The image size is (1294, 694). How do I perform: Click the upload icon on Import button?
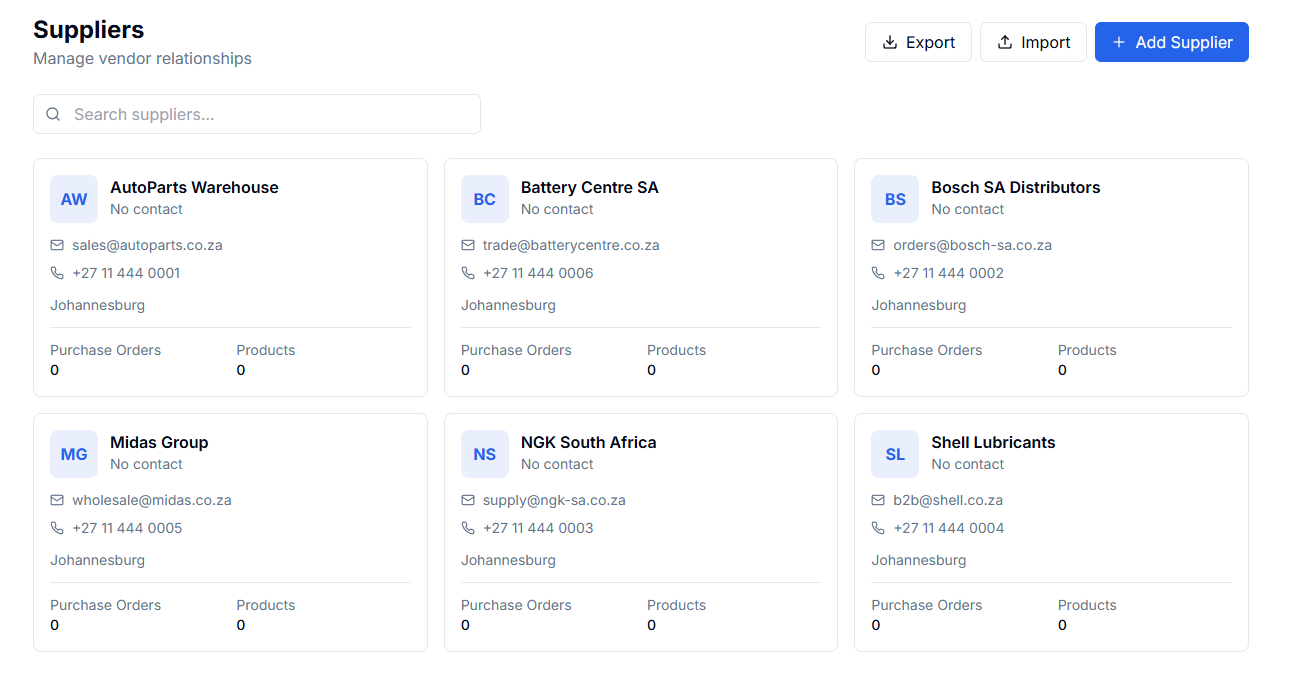1007,42
